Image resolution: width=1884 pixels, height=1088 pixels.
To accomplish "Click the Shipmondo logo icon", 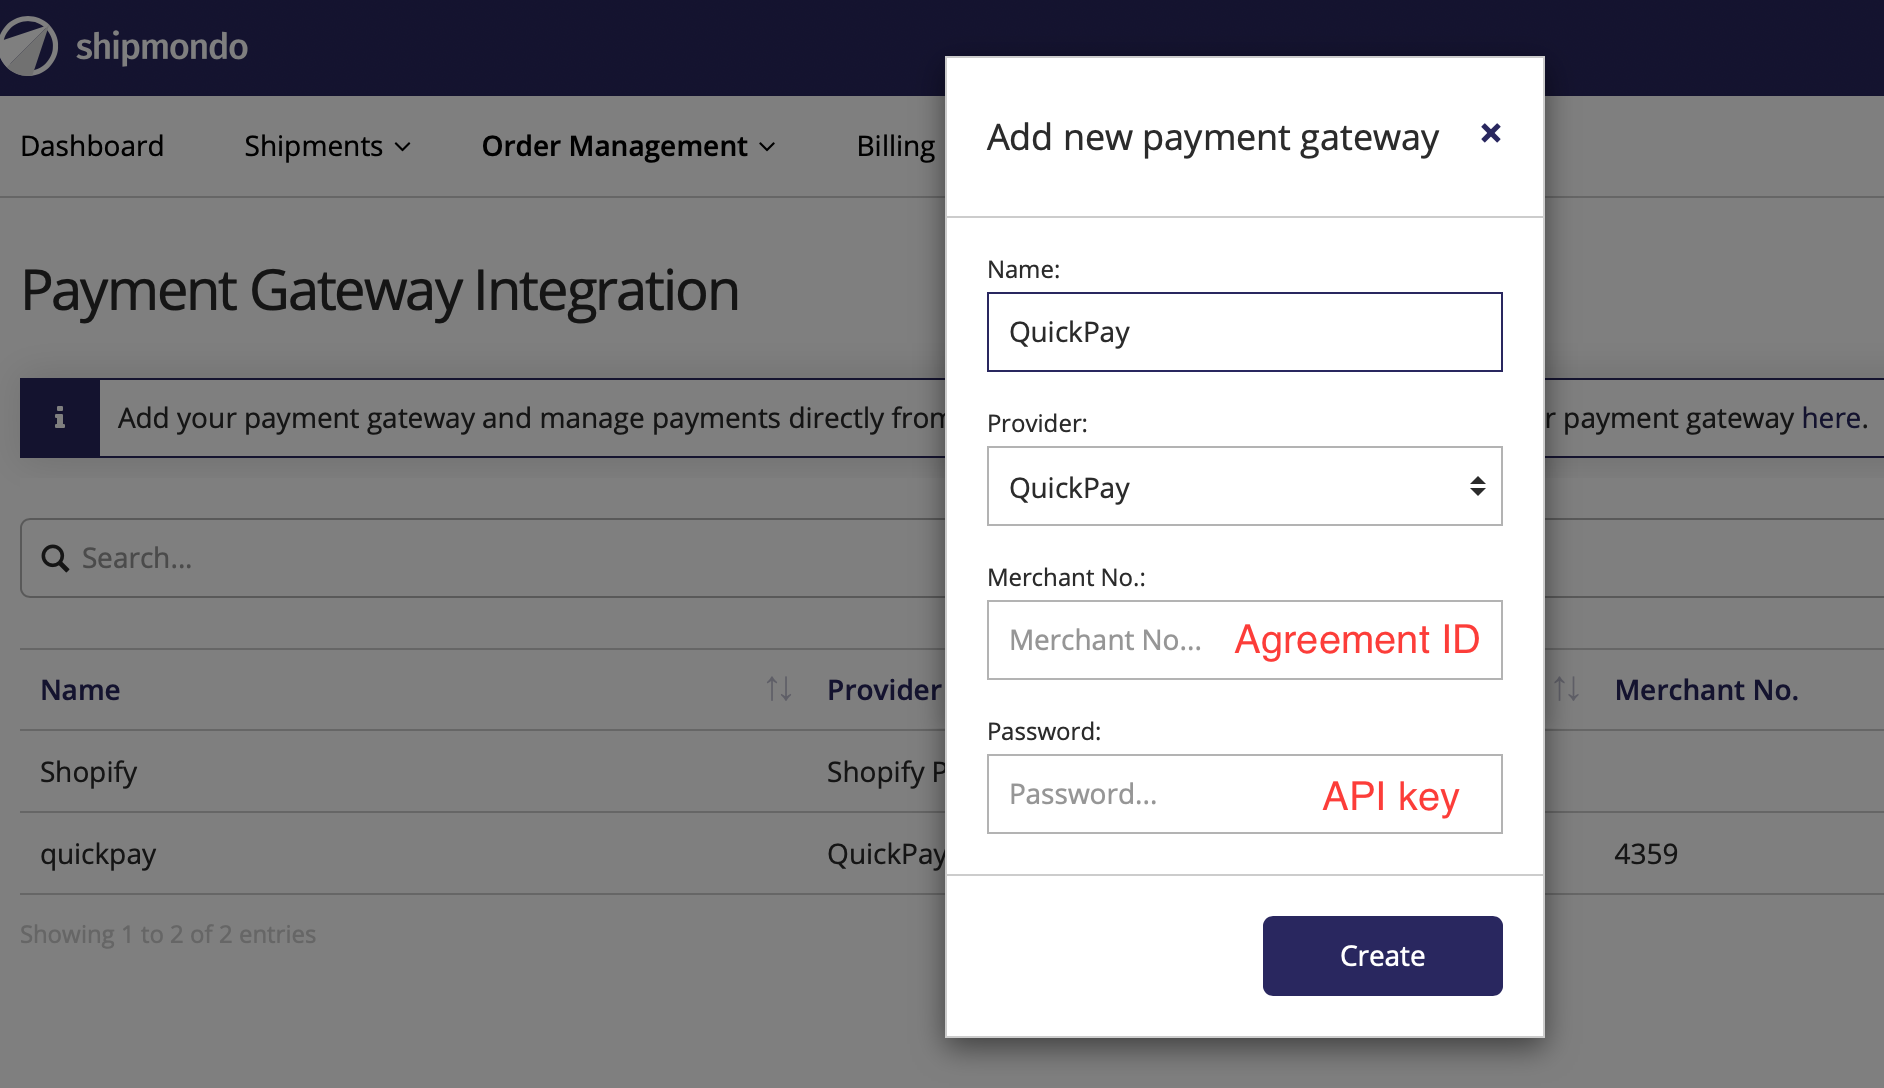I will 27,46.
